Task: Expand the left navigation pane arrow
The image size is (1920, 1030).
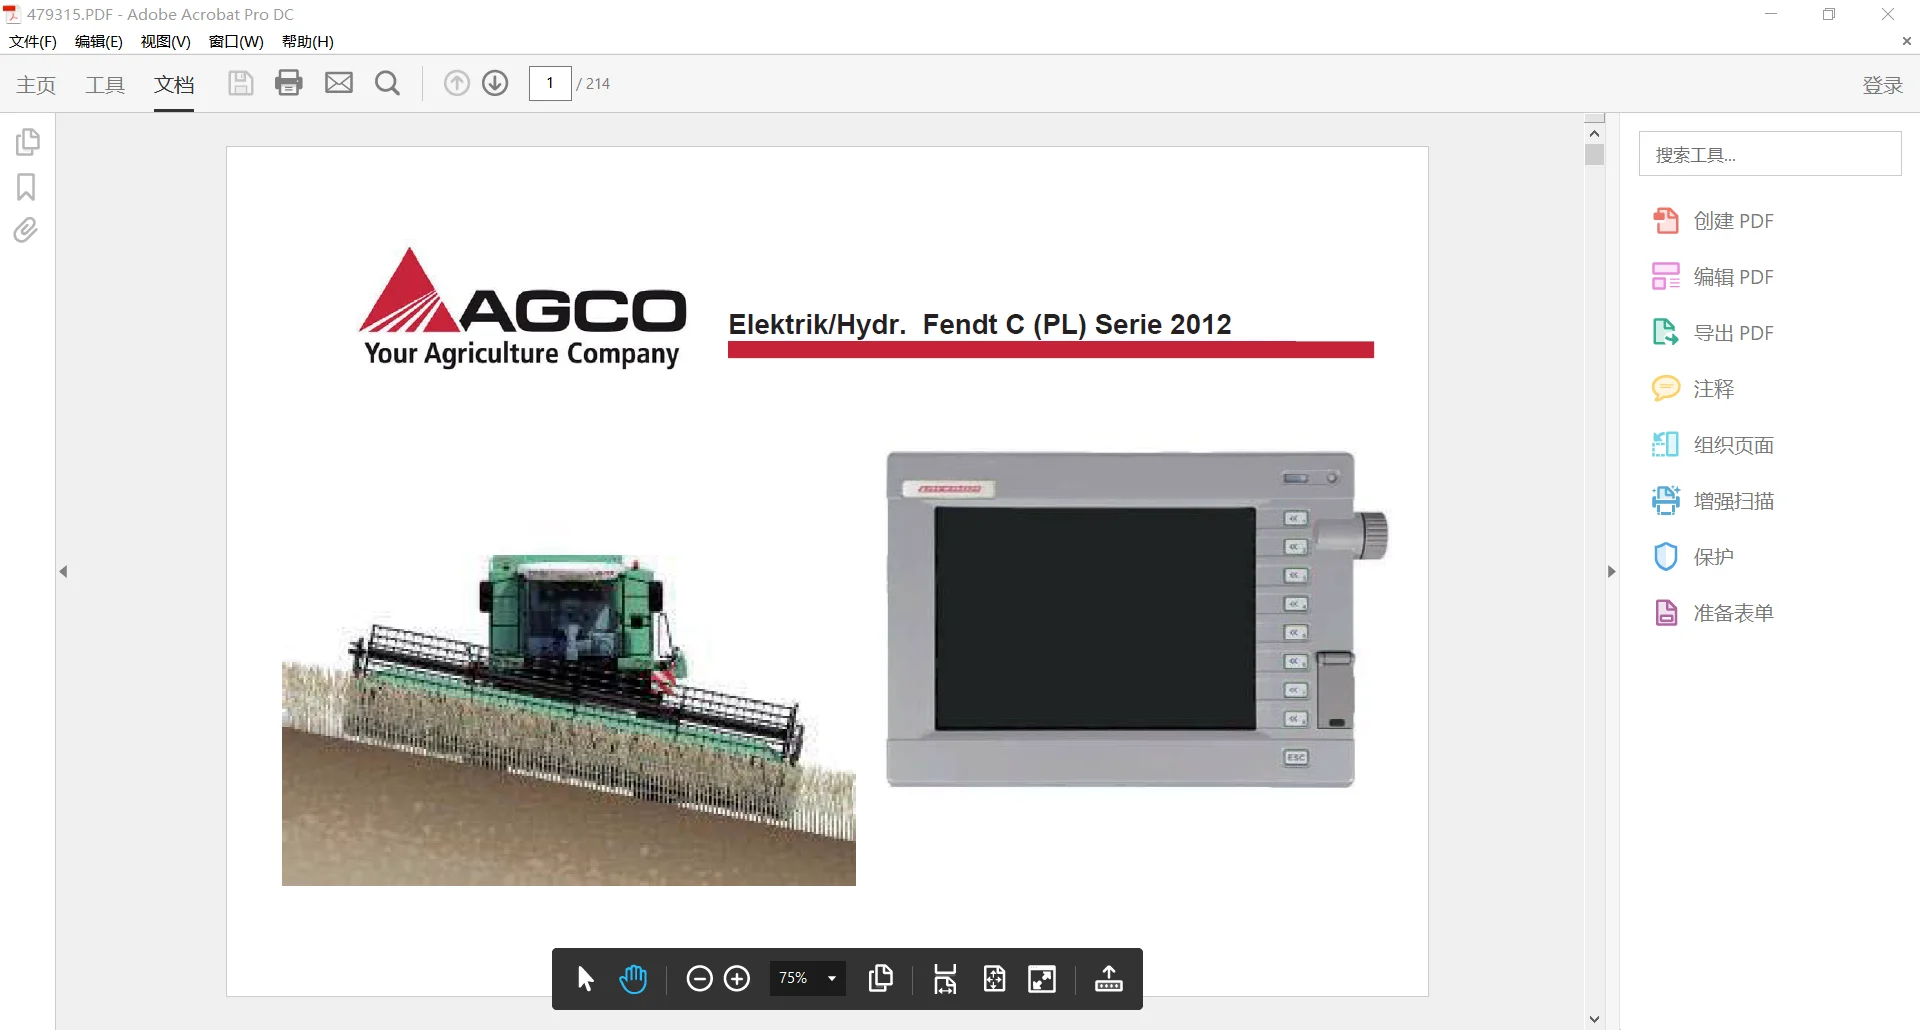Action: (x=63, y=572)
